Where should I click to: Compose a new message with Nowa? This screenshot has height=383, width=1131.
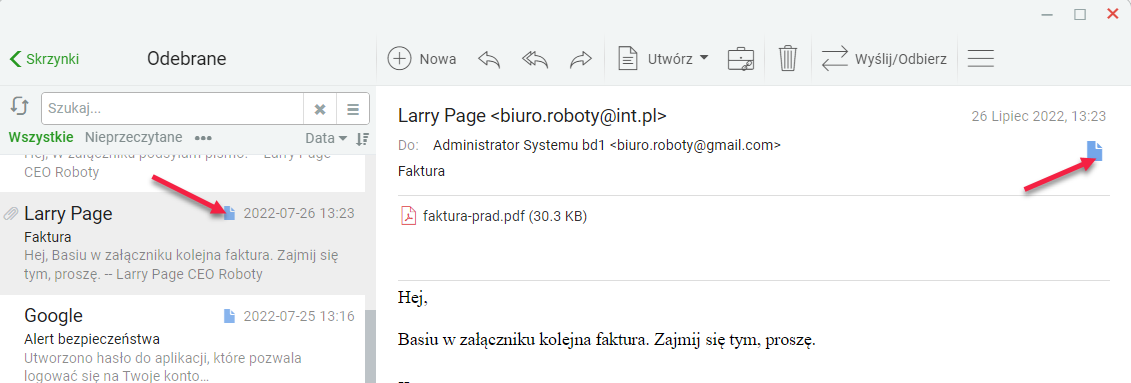point(422,59)
